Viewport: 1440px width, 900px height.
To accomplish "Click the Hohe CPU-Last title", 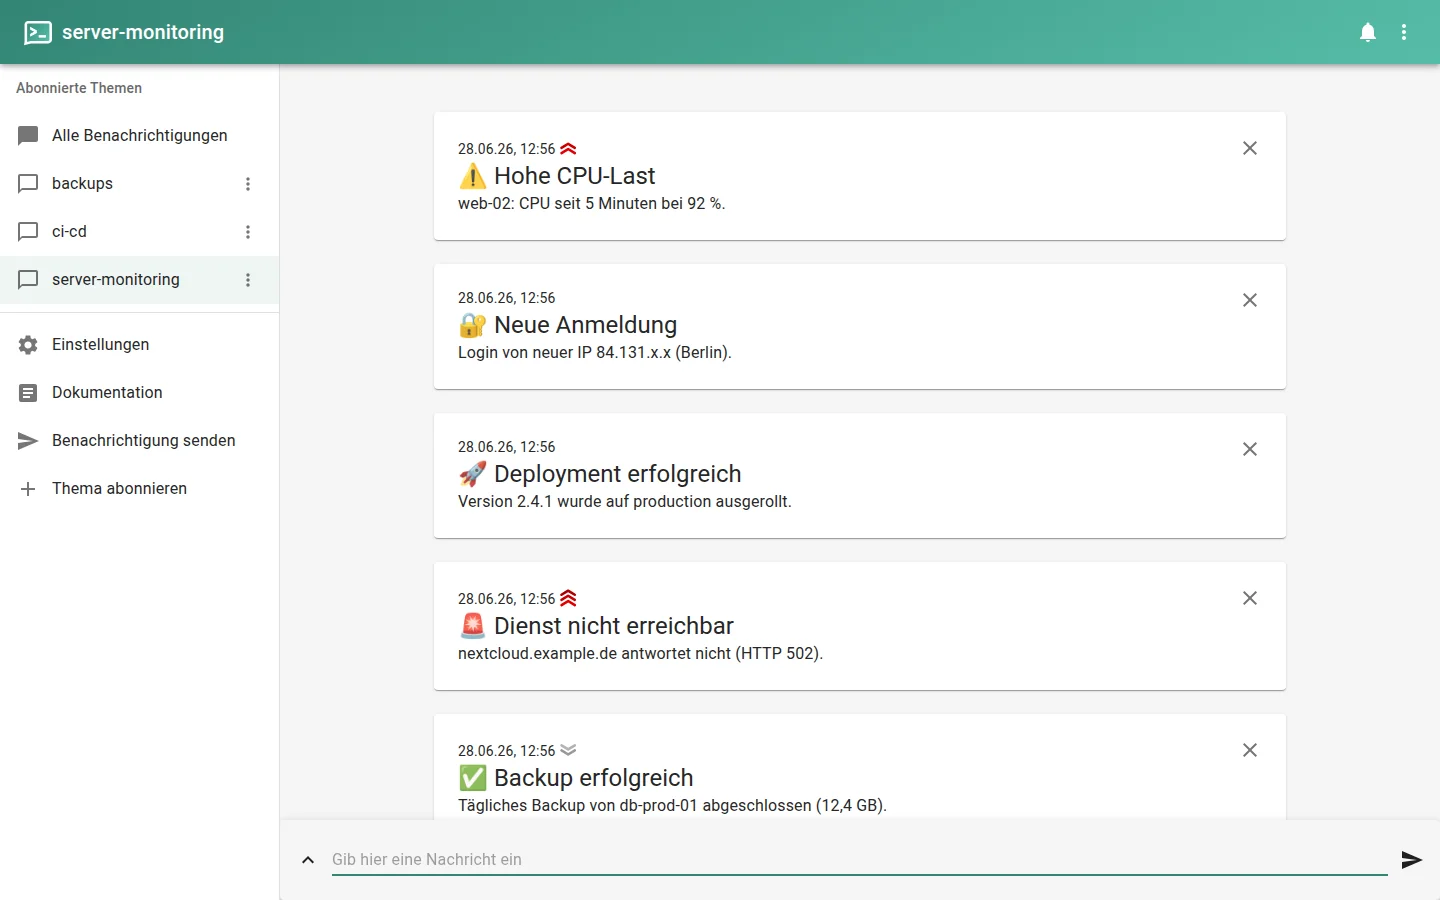I will 574,176.
